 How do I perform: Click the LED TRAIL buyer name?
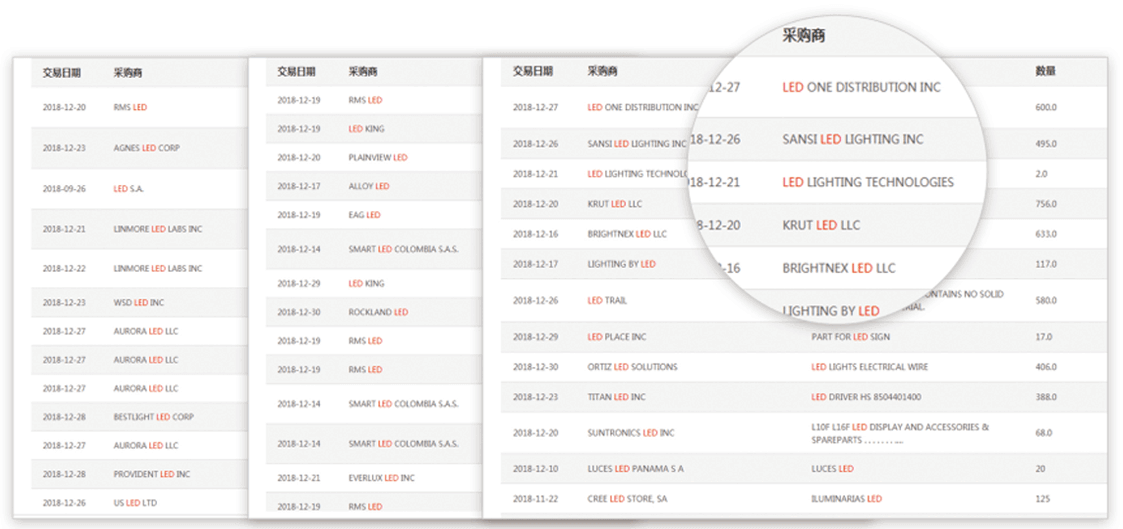607,300
